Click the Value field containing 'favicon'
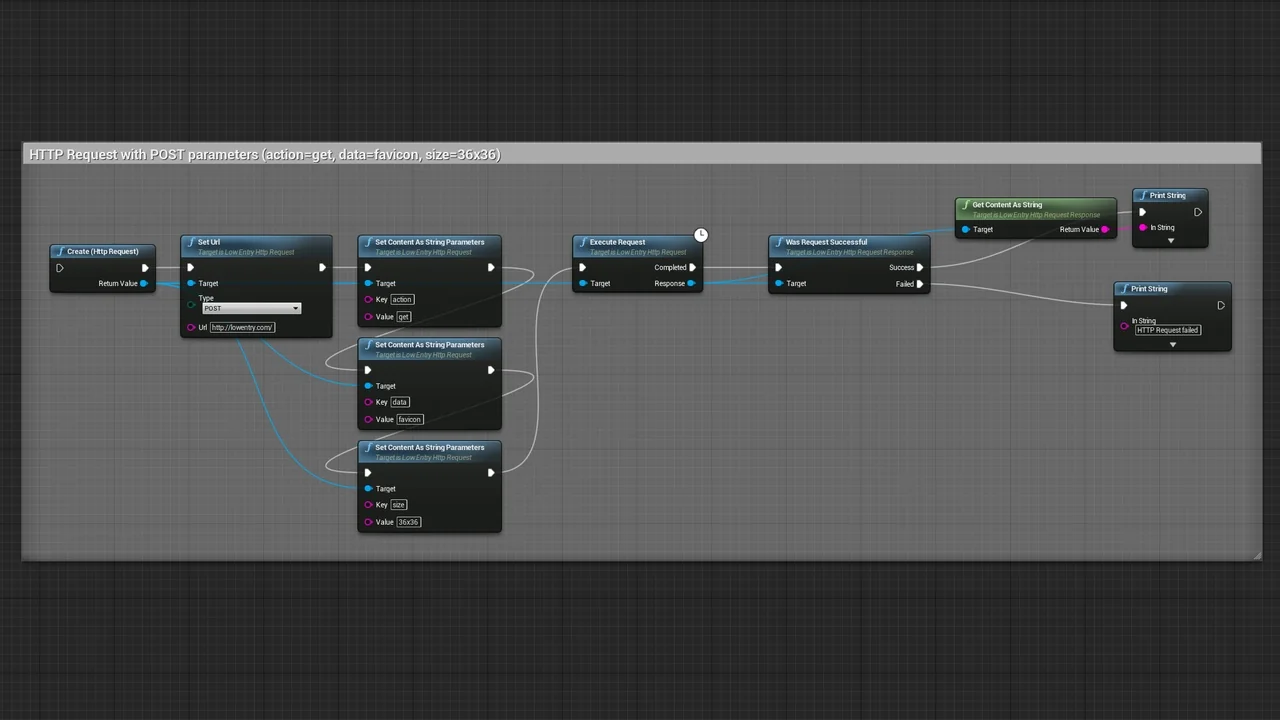The image size is (1280, 720). click(x=410, y=419)
